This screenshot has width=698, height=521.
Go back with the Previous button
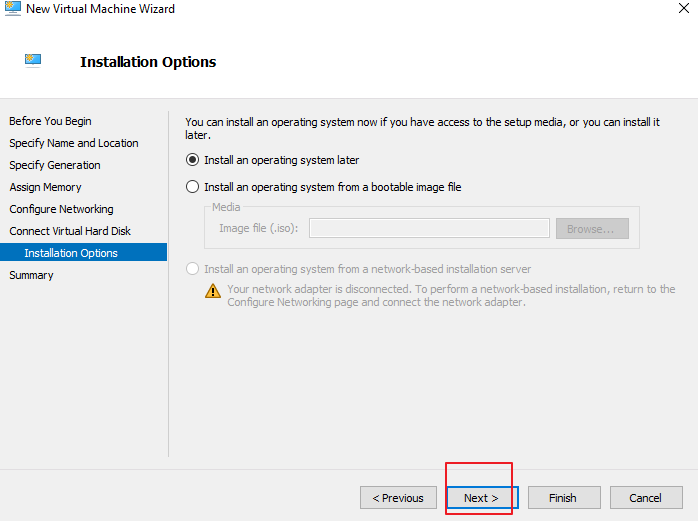tap(398, 498)
